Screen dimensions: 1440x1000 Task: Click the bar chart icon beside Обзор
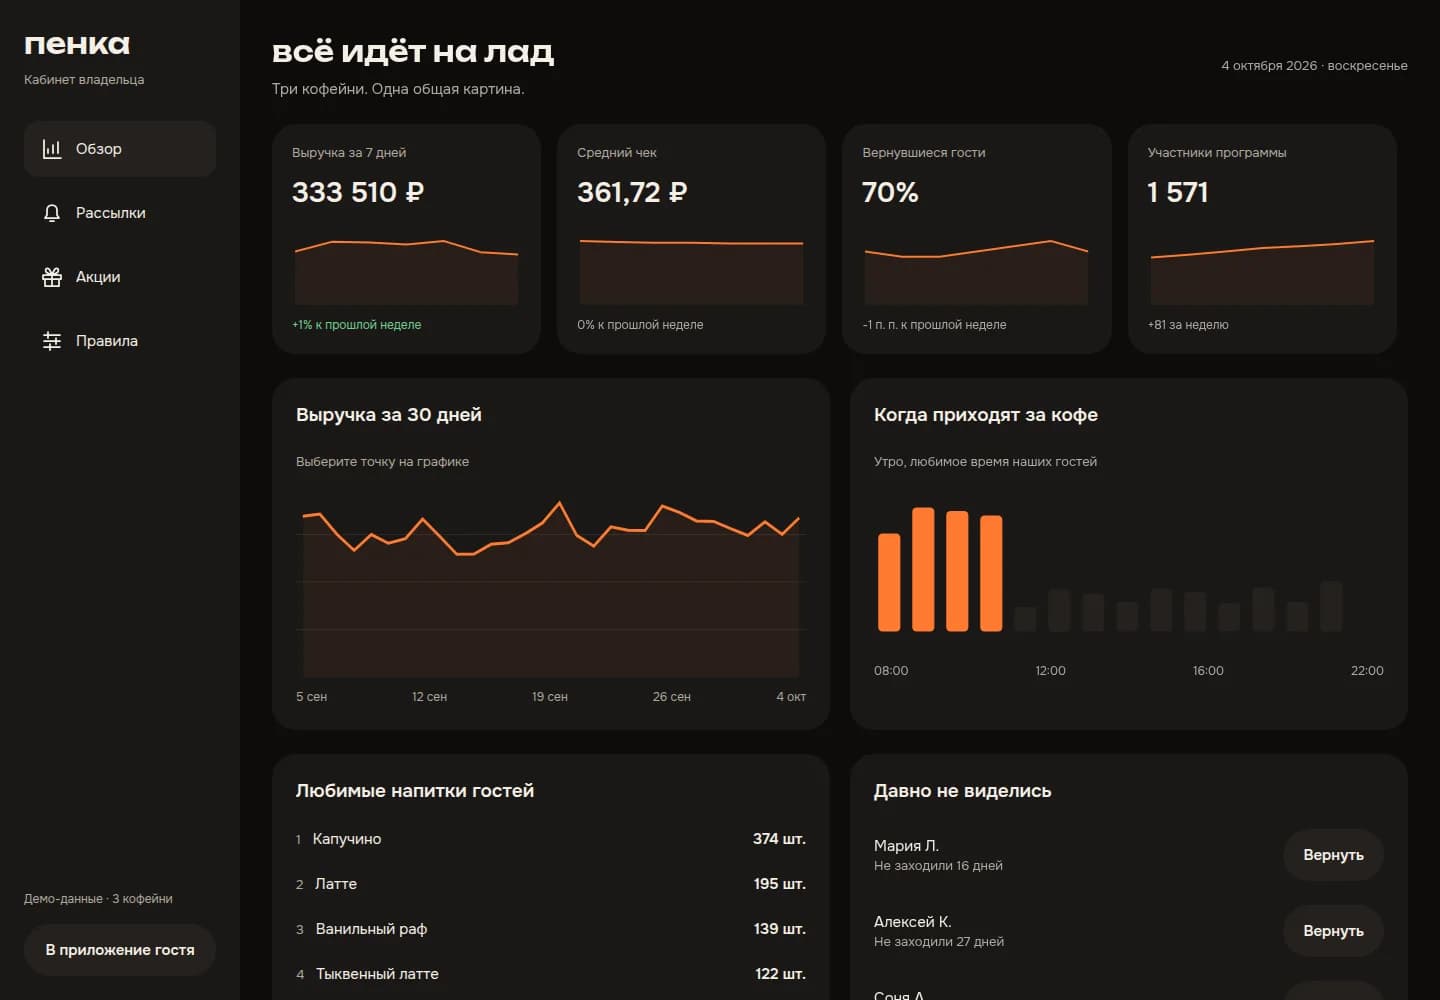pyautogui.click(x=52, y=149)
